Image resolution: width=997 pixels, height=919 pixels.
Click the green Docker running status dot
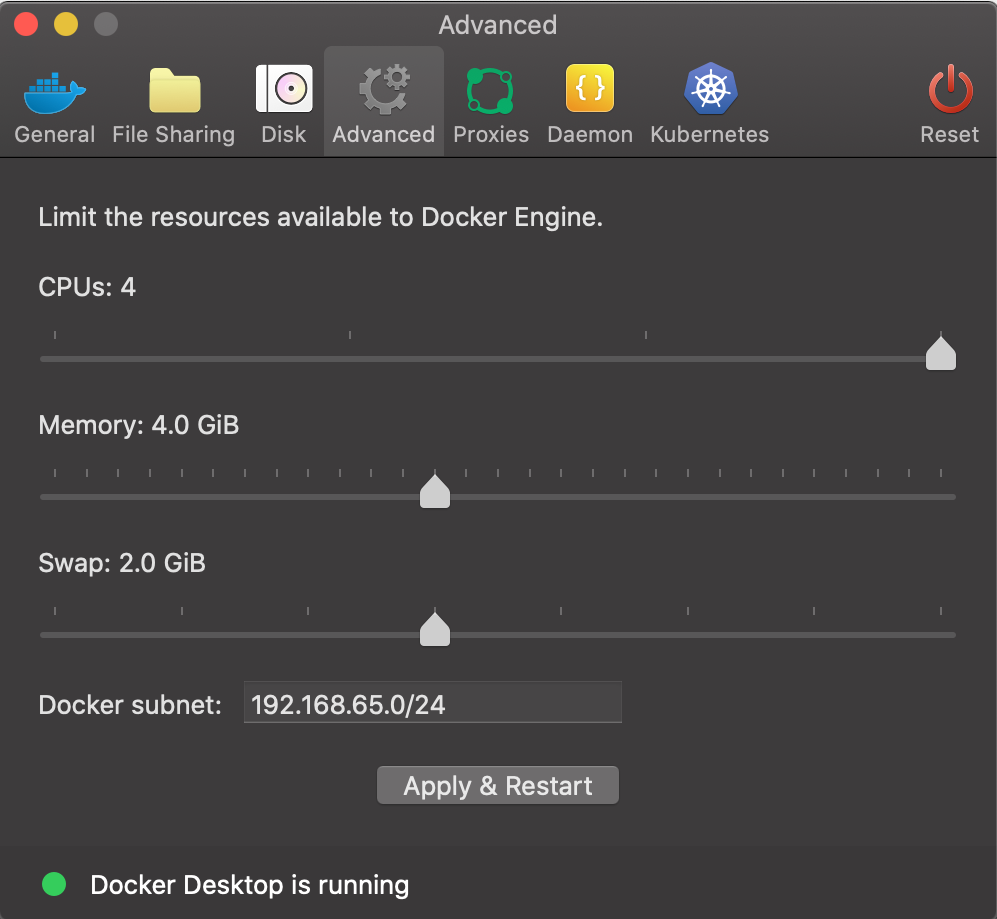pos(54,884)
